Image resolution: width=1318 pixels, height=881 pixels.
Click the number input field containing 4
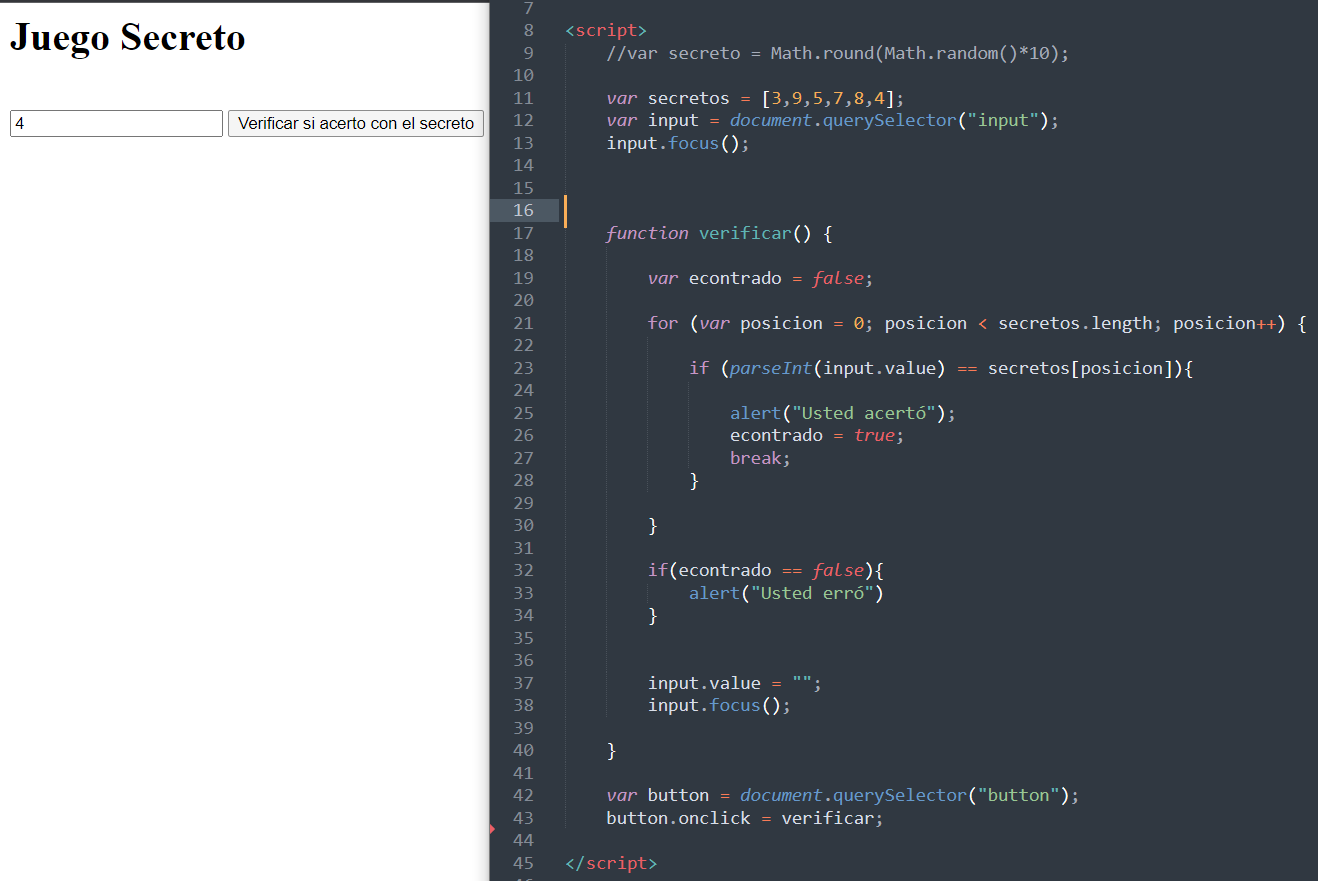coord(116,123)
